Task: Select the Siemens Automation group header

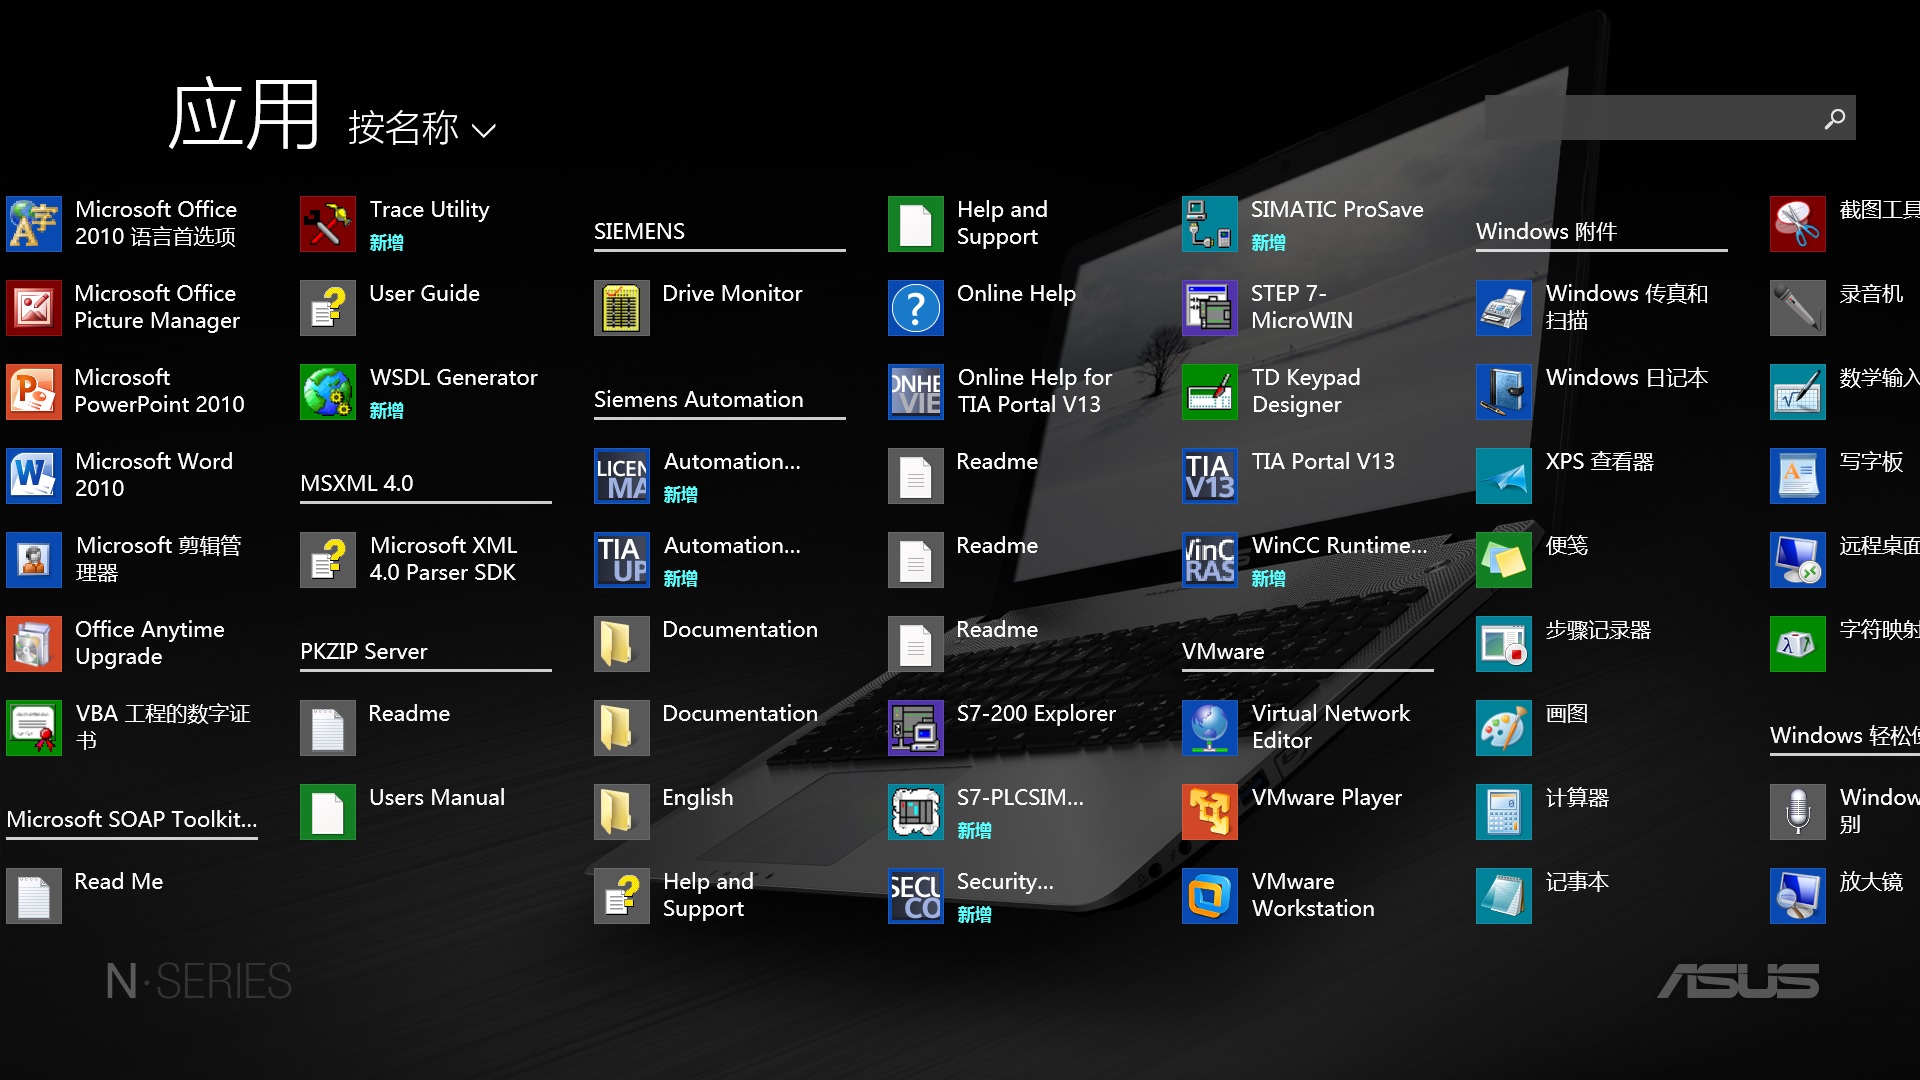Action: pos(698,400)
